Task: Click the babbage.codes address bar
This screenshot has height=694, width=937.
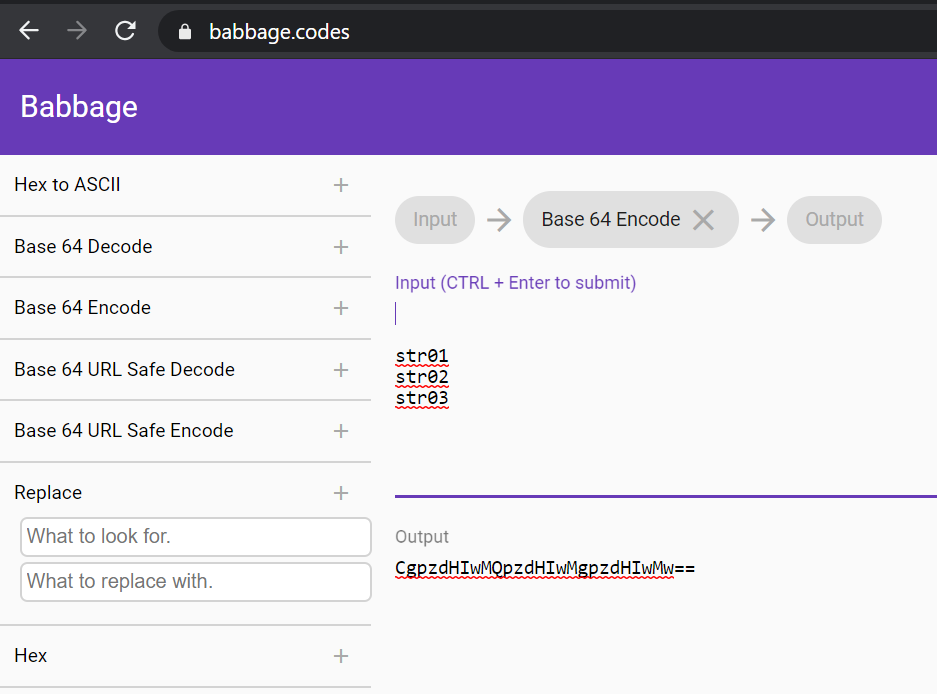Action: click(x=547, y=31)
